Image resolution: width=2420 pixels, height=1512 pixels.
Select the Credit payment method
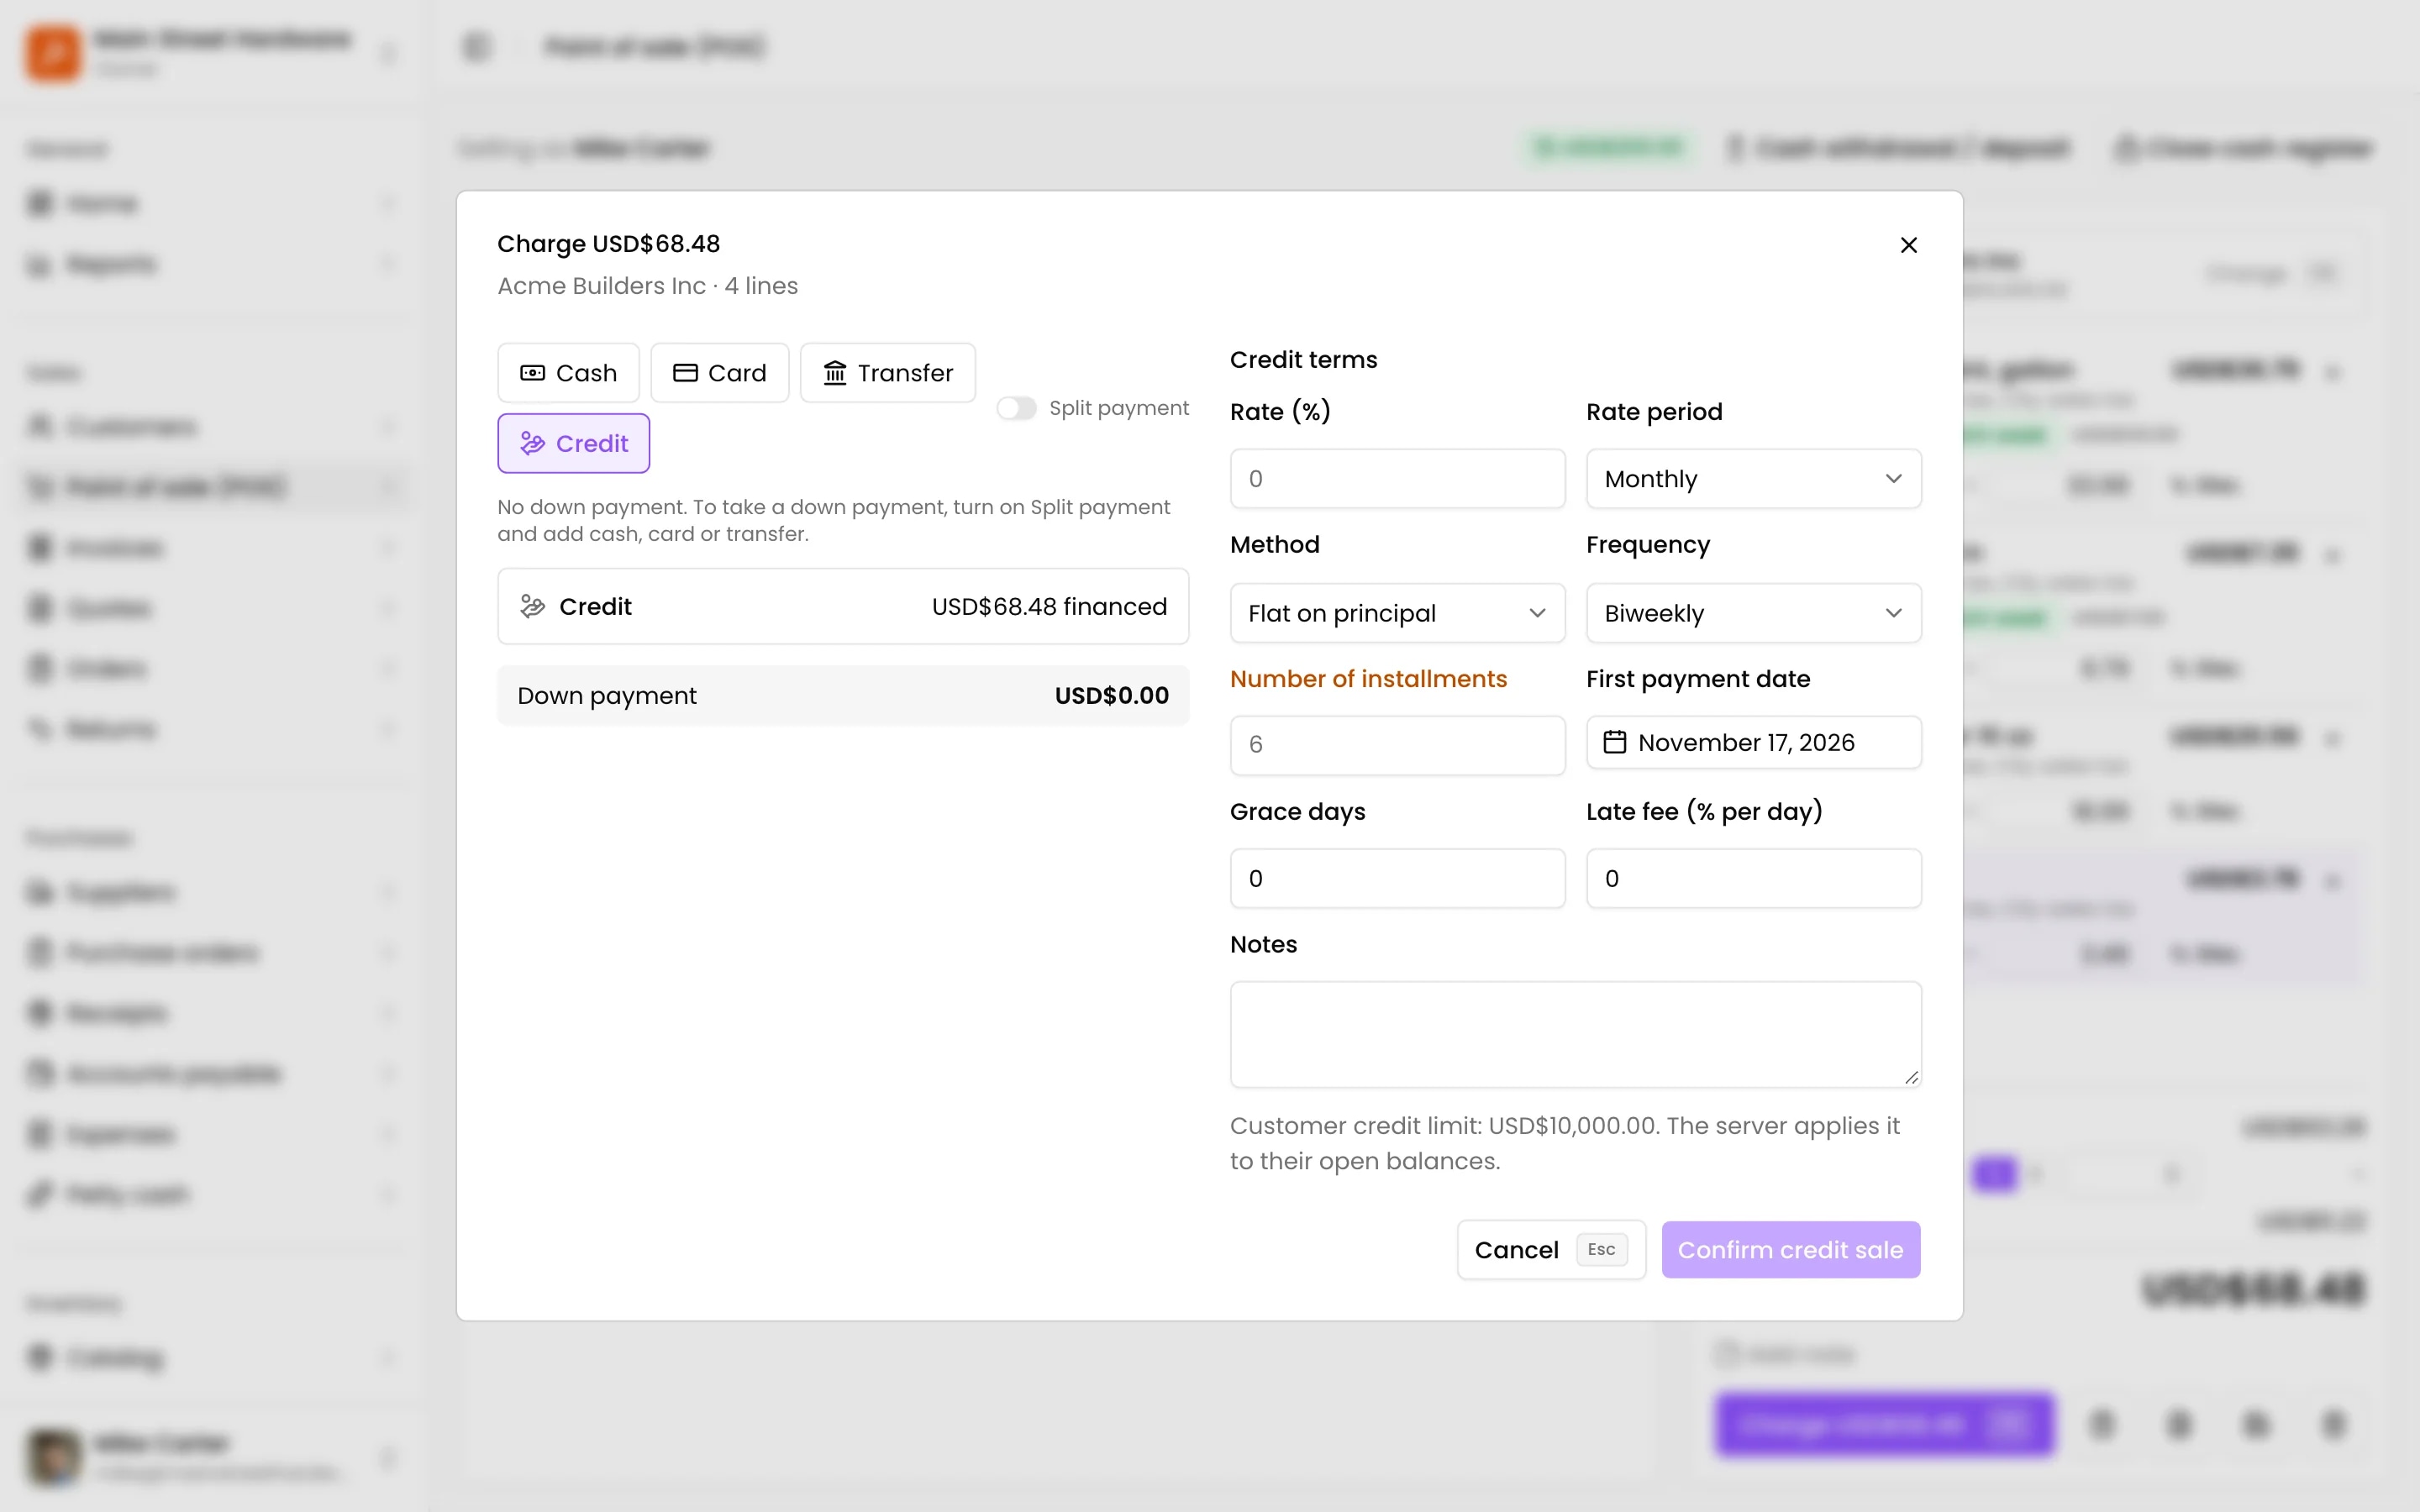[573, 443]
